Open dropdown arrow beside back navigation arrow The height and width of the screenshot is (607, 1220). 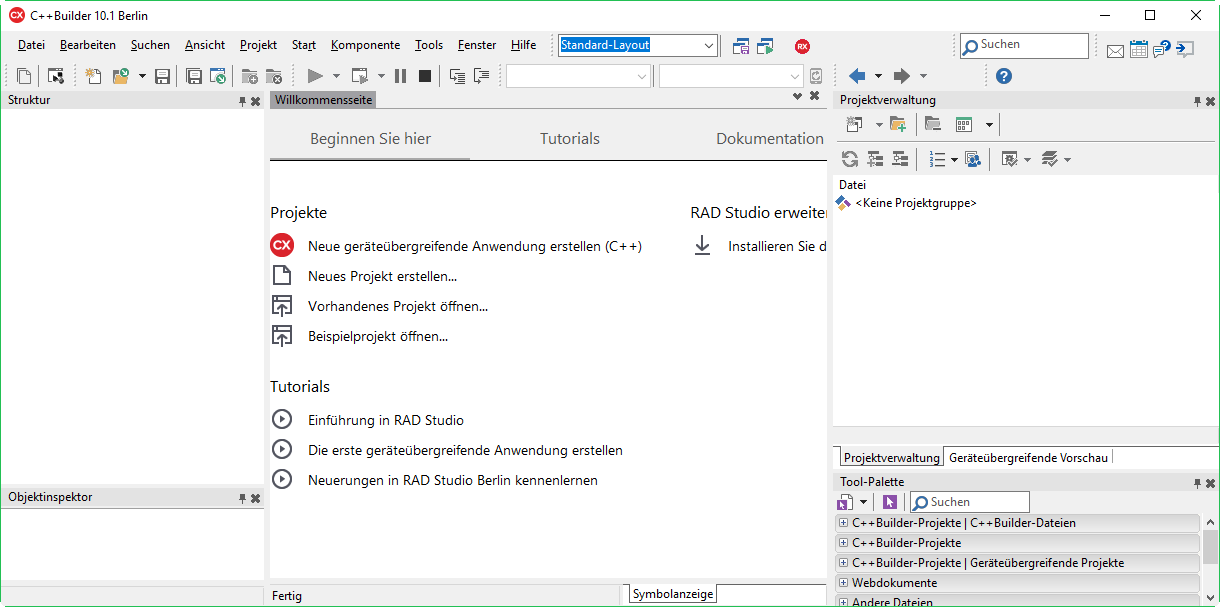(x=878, y=76)
